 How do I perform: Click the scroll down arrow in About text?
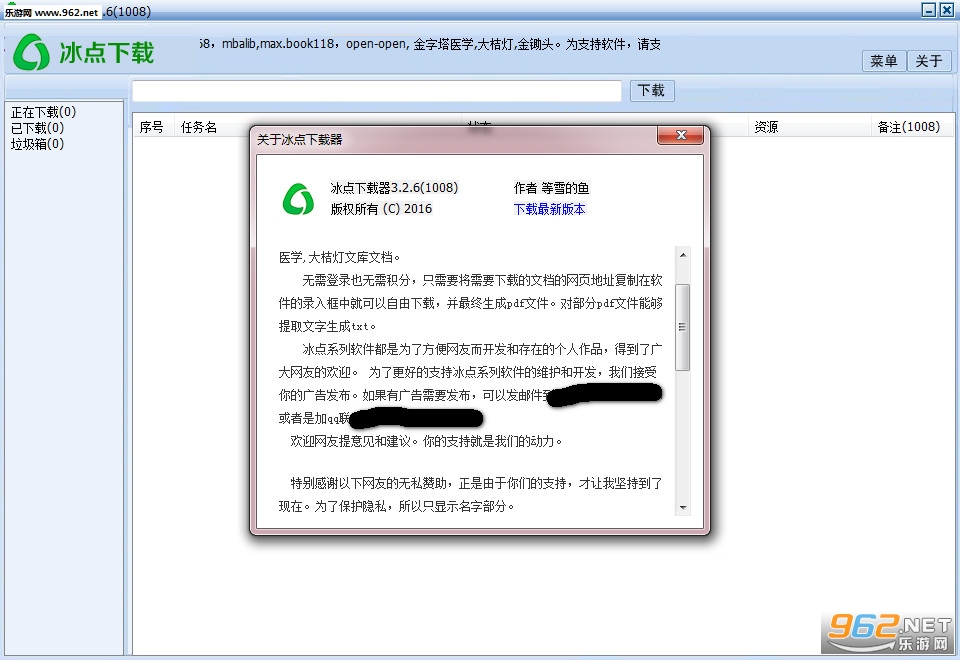point(683,508)
